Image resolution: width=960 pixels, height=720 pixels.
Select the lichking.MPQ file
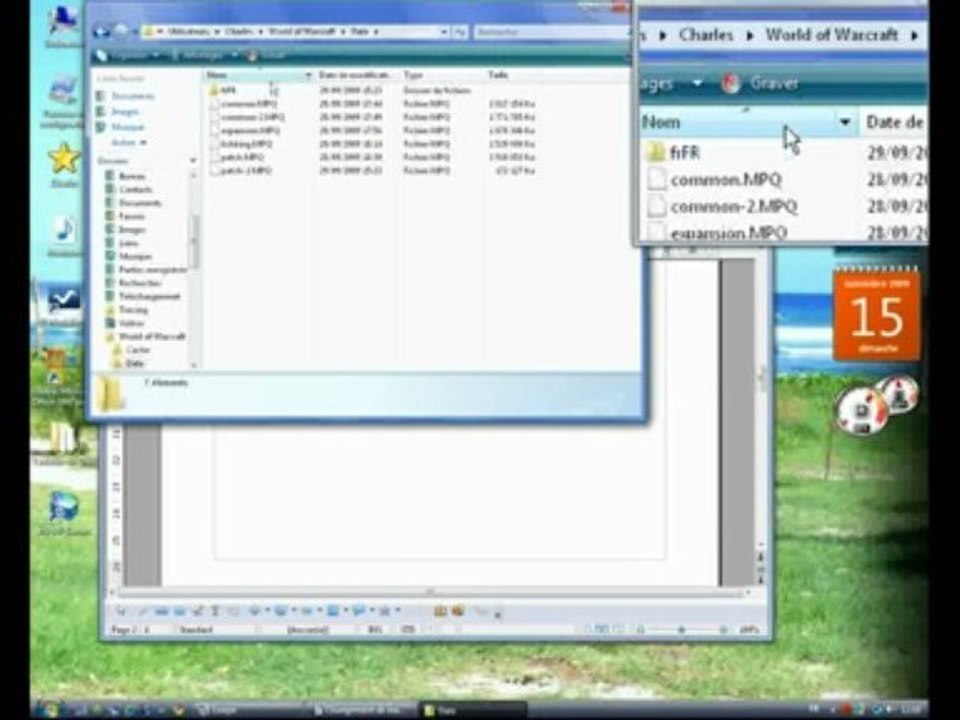241,144
